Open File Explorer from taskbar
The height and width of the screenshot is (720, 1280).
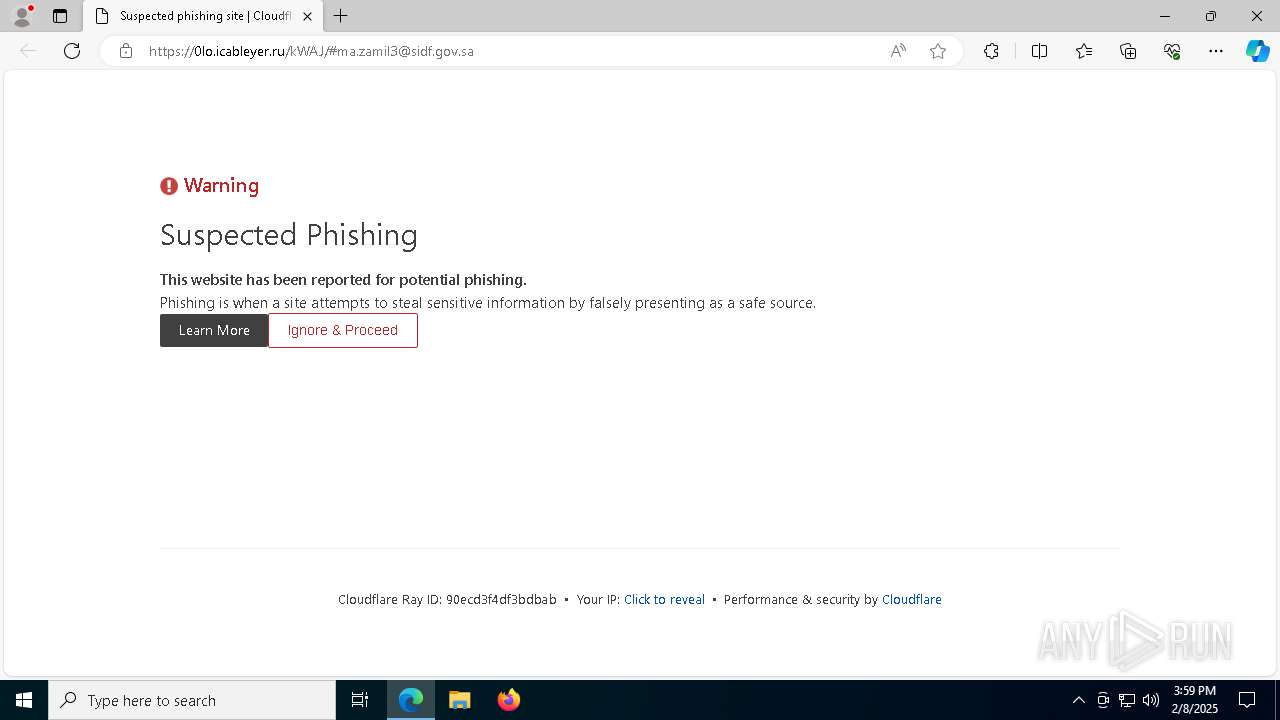pos(460,700)
